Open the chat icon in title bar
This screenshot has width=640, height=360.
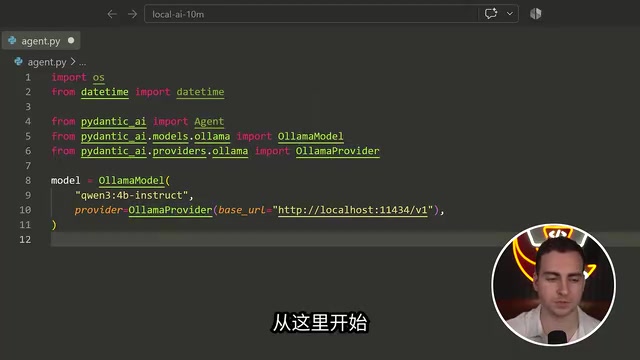coord(491,13)
